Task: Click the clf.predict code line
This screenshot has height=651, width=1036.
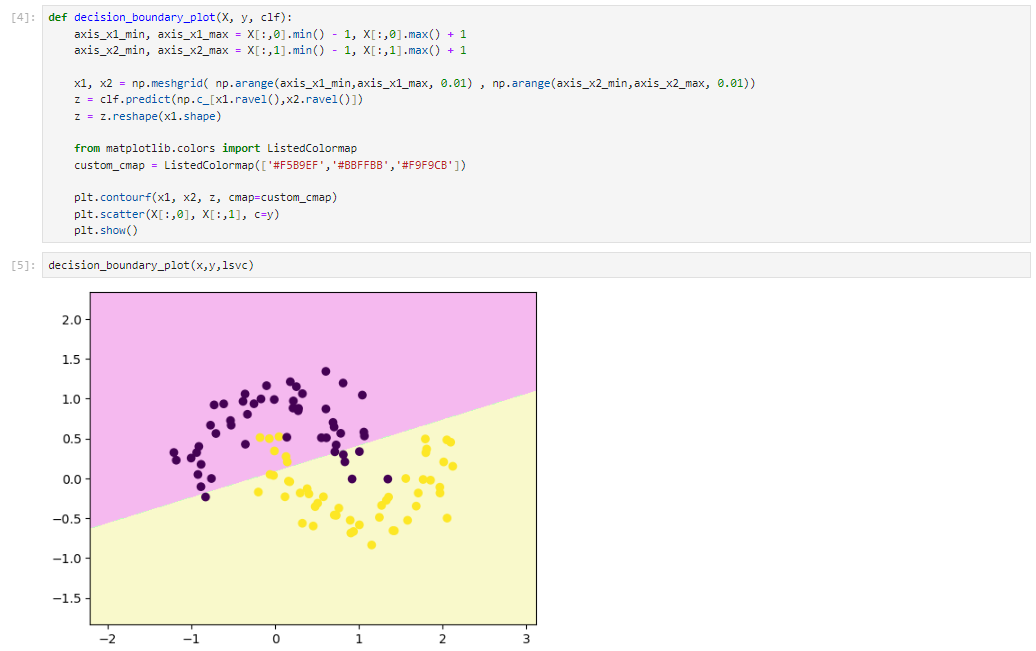Action: 219,99
